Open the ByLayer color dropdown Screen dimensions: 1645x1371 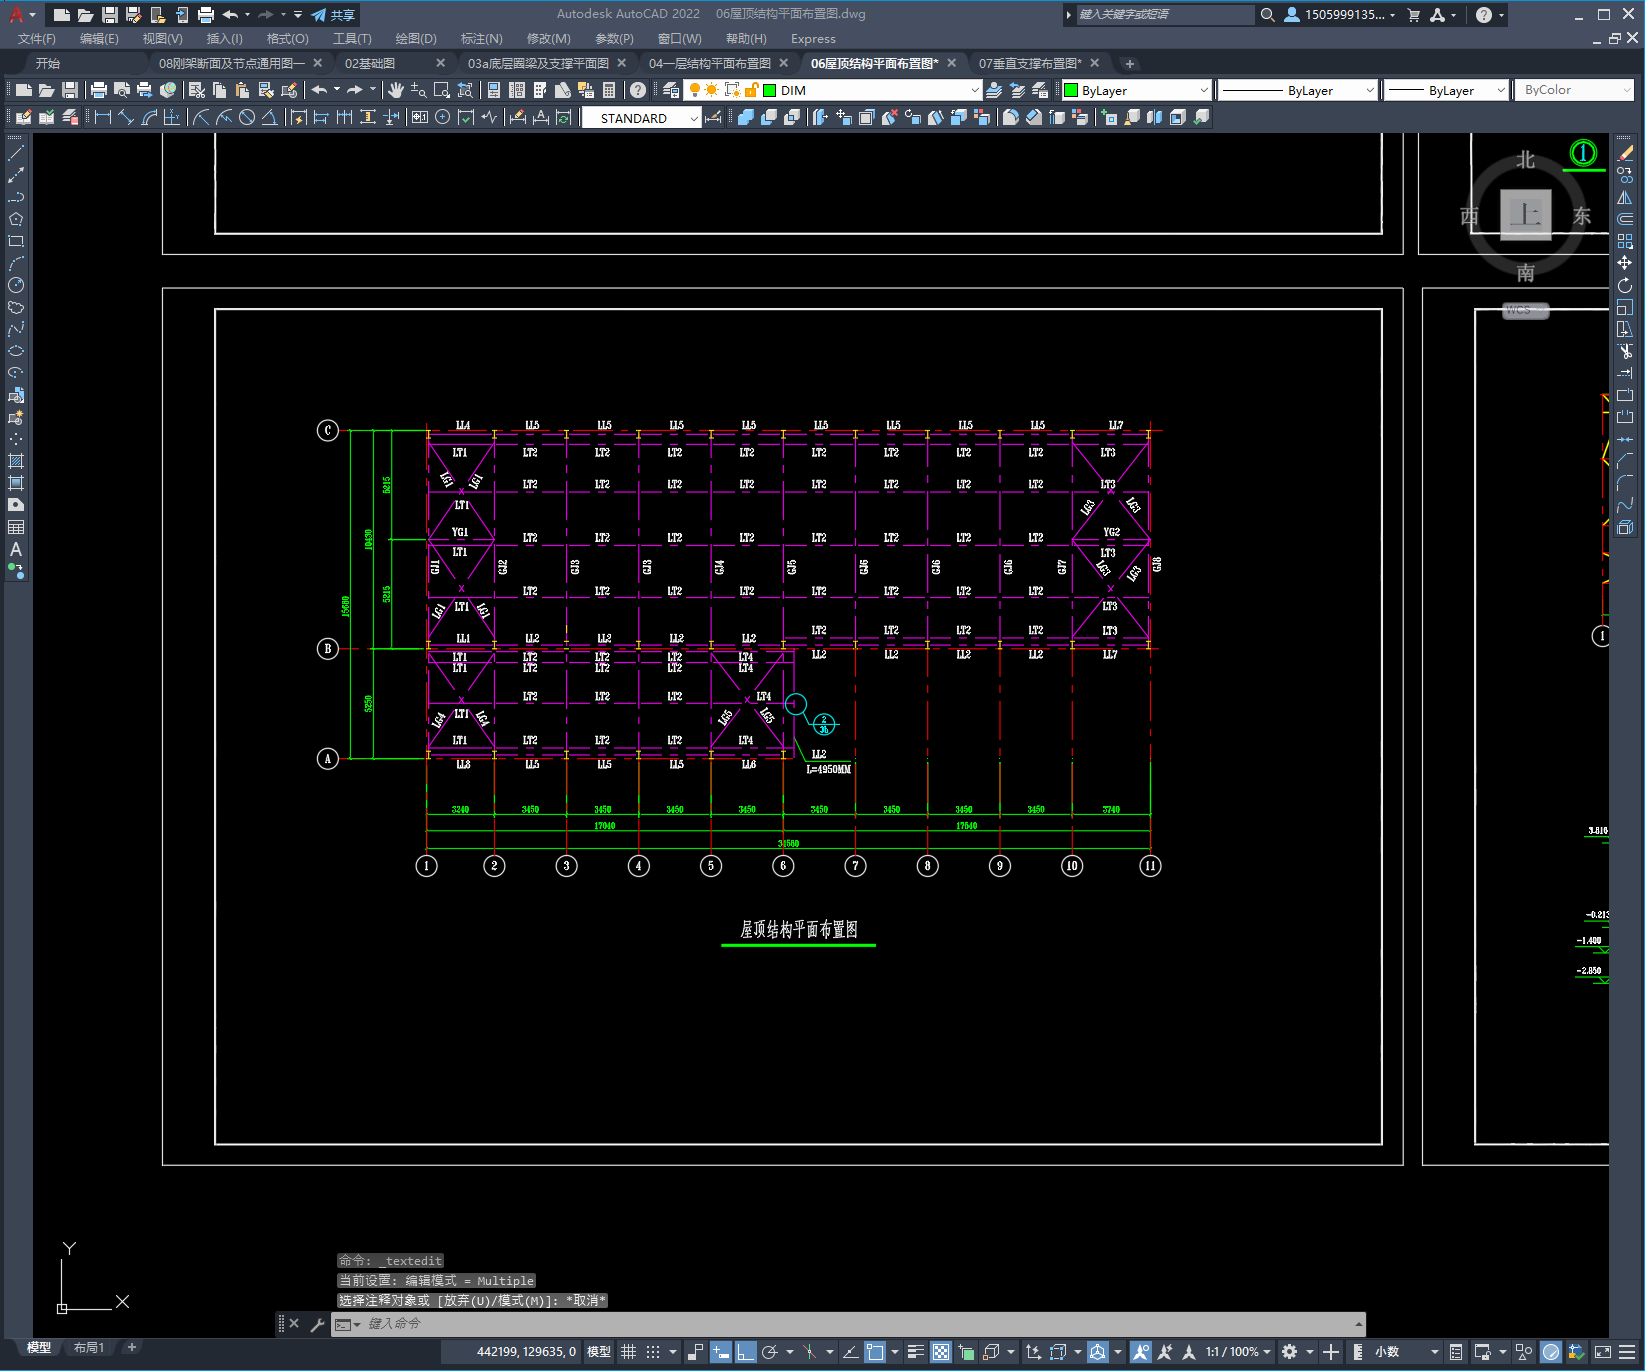click(x=1203, y=90)
